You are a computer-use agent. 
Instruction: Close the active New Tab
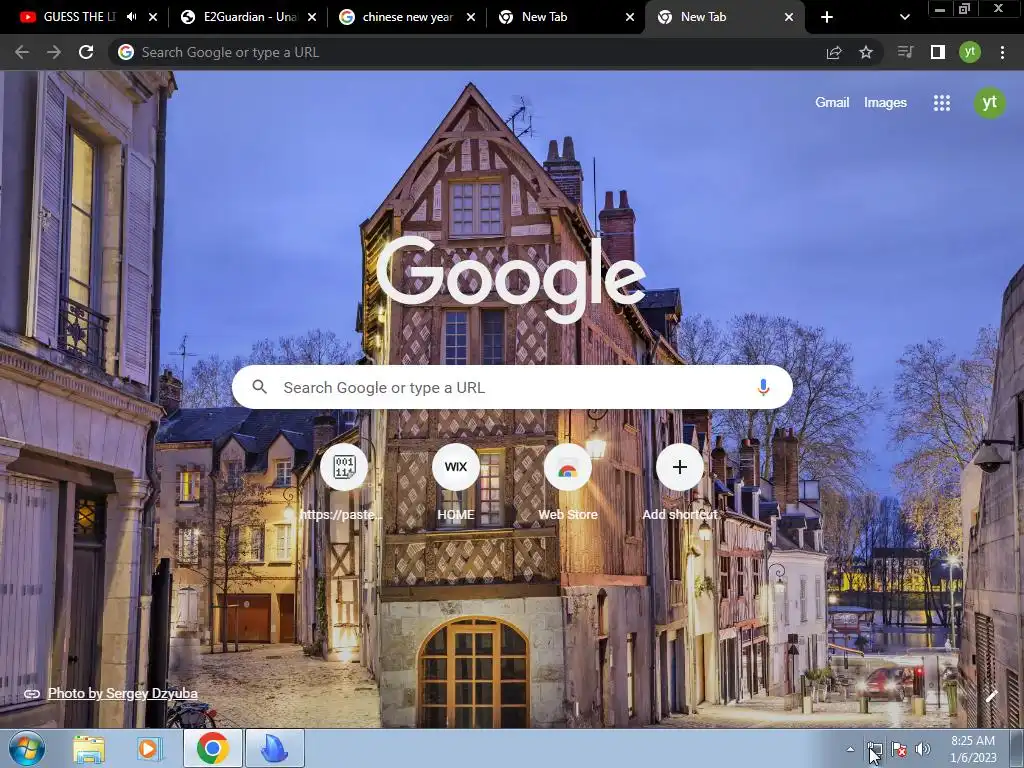click(x=789, y=17)
